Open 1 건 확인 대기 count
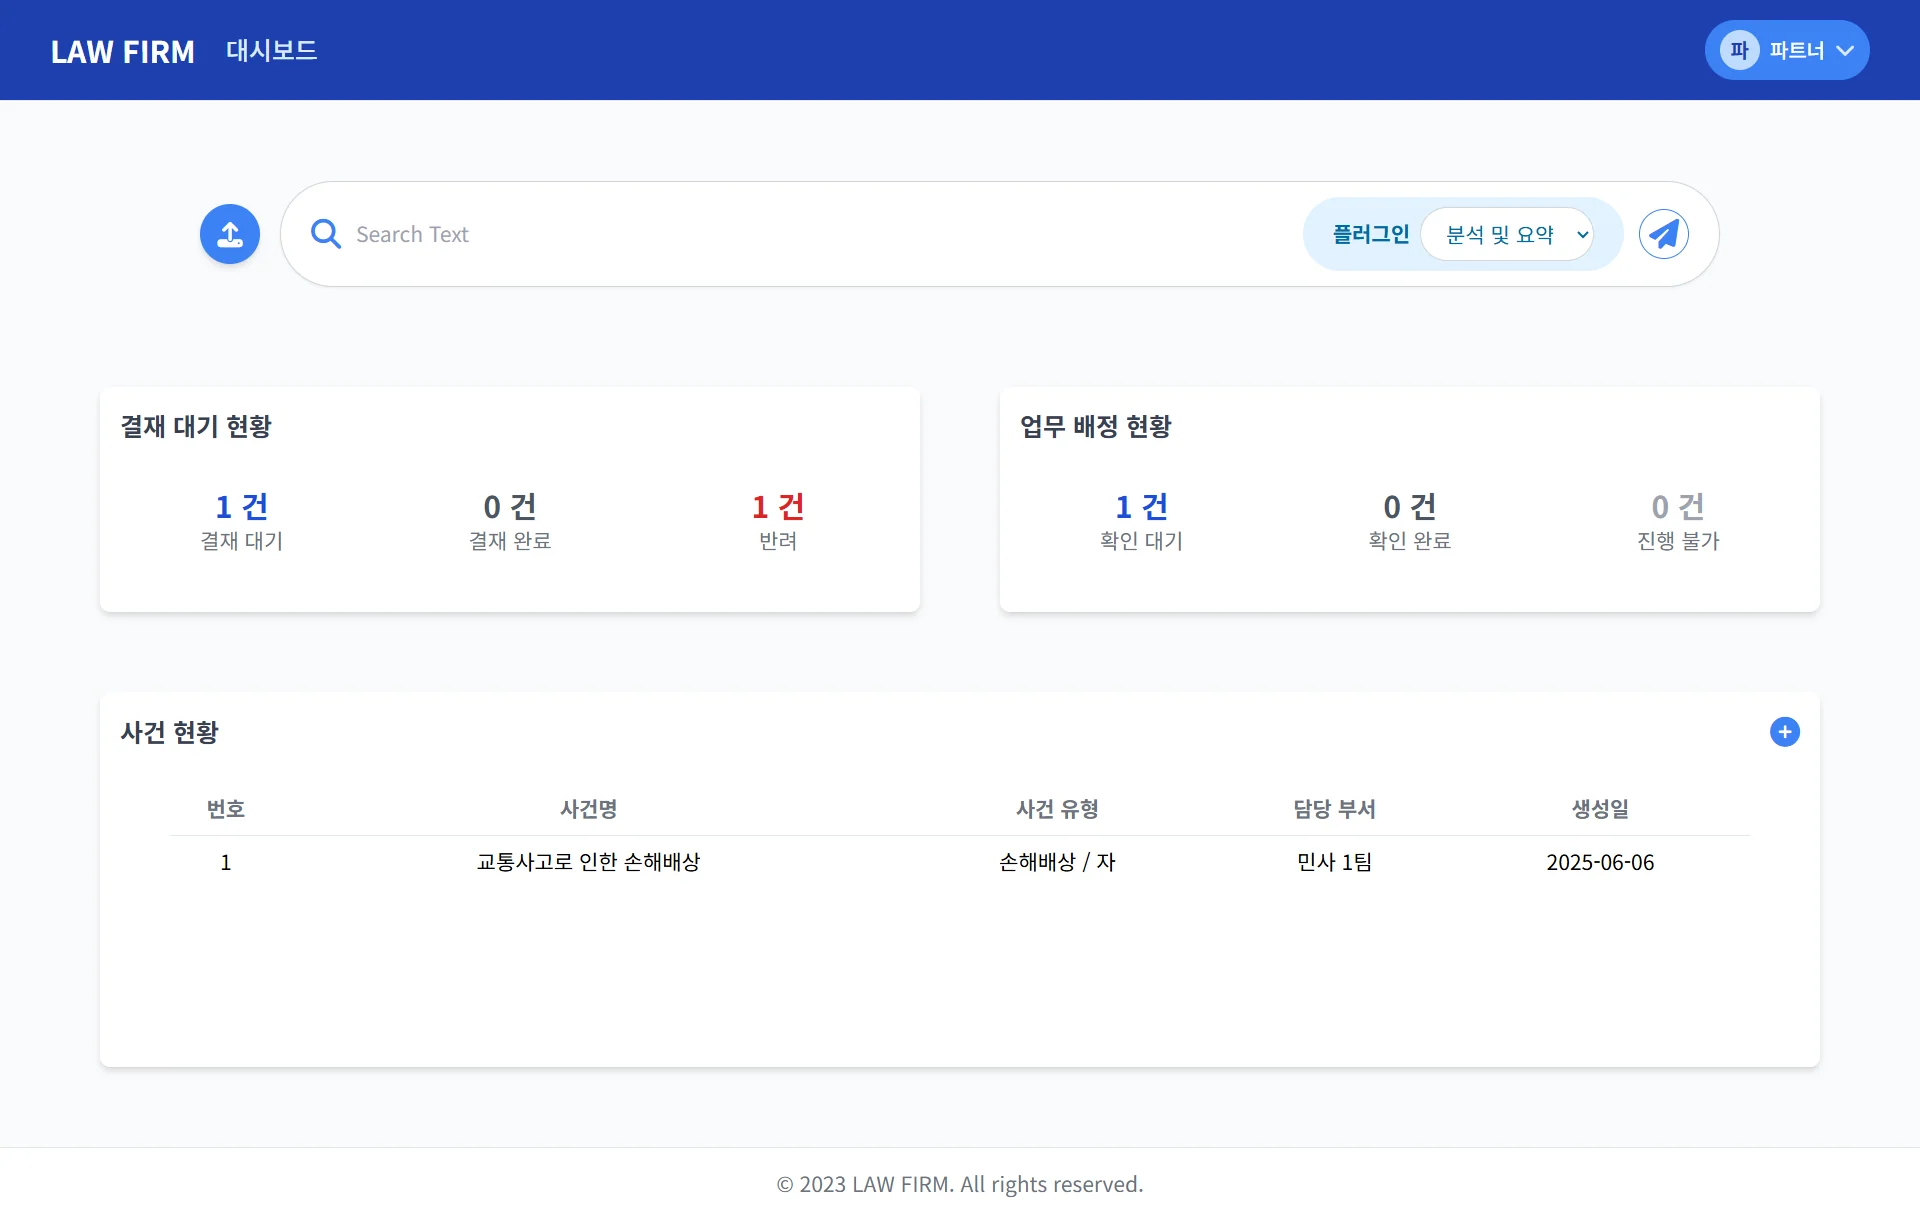The width and height of the screenshot is (1920, 1220). tap(1142, 521)
